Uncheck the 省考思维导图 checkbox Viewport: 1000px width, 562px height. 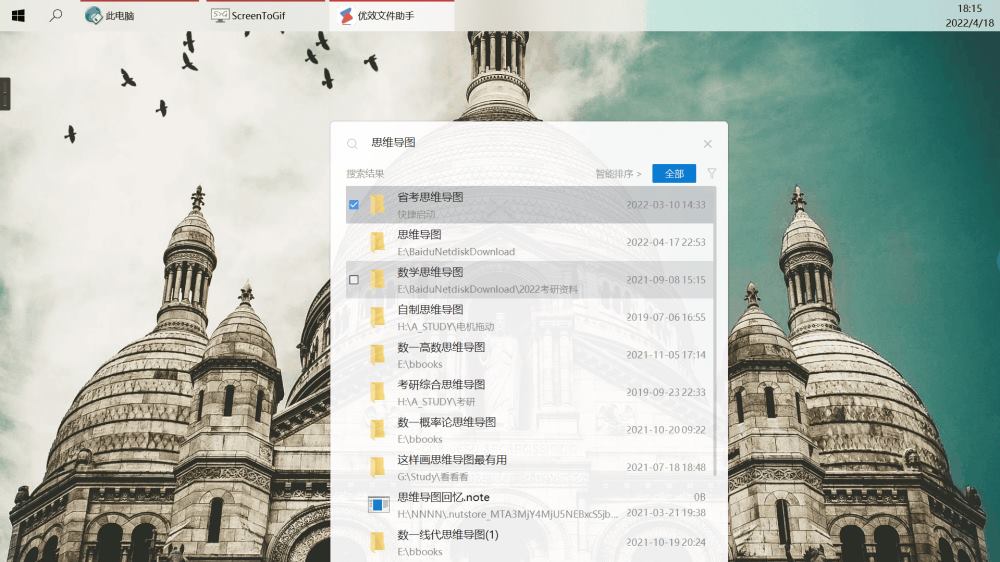[354, 205]
